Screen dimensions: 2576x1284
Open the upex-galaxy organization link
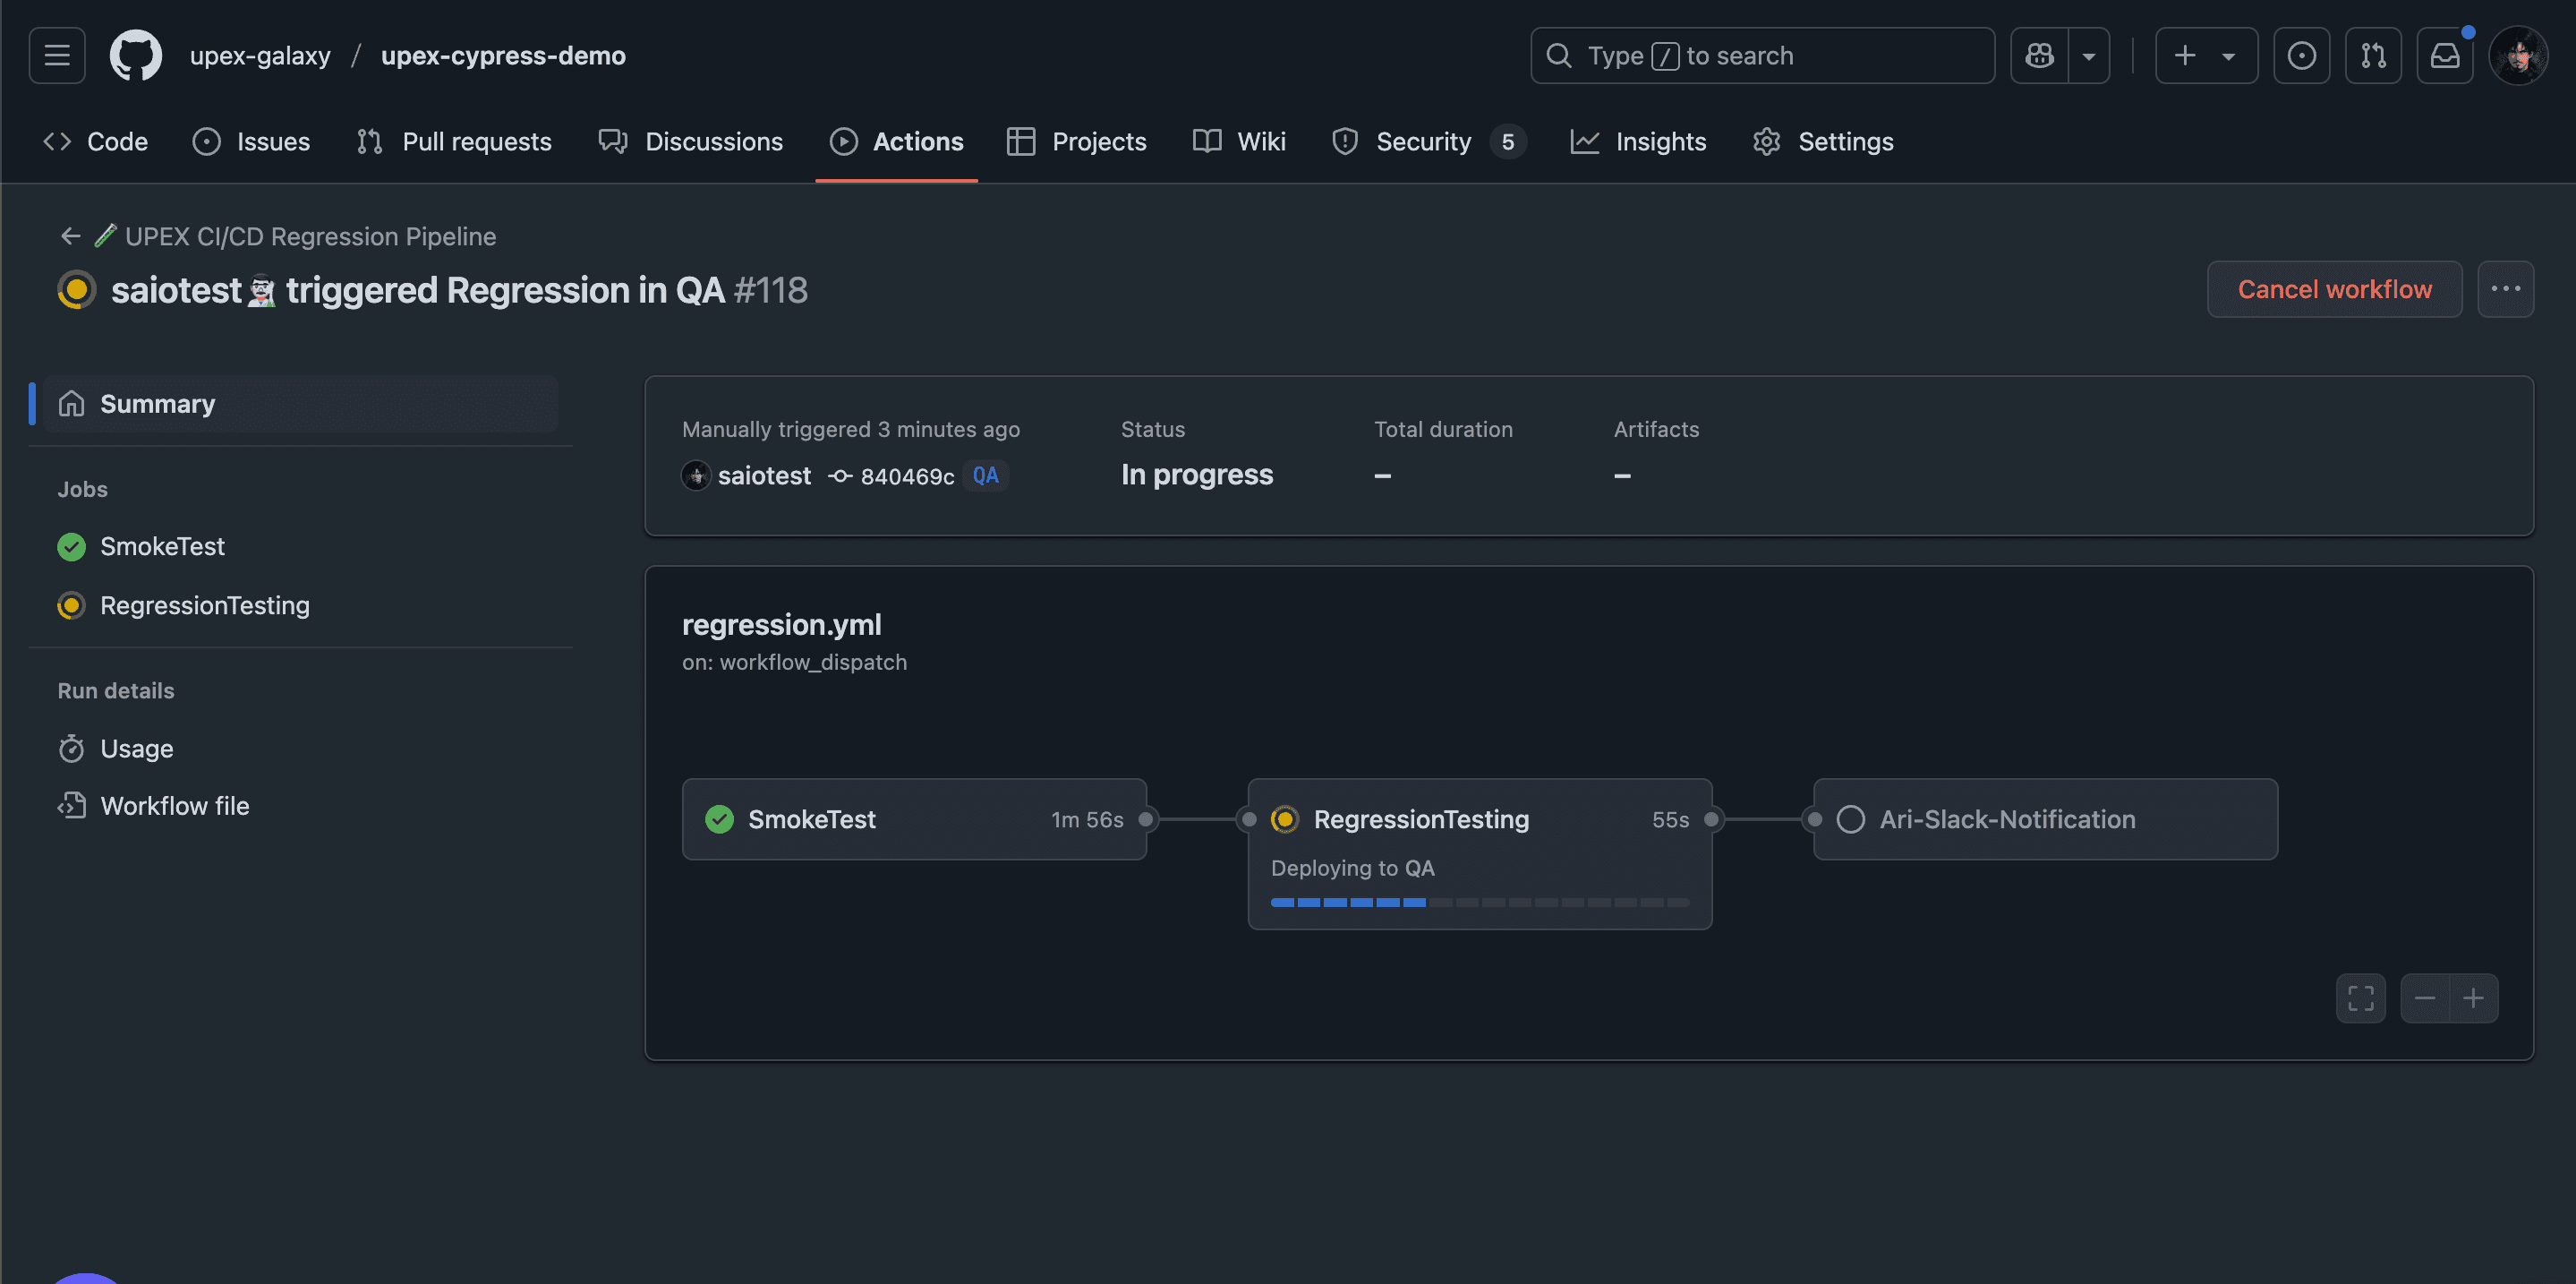click(x=260, y=55)
